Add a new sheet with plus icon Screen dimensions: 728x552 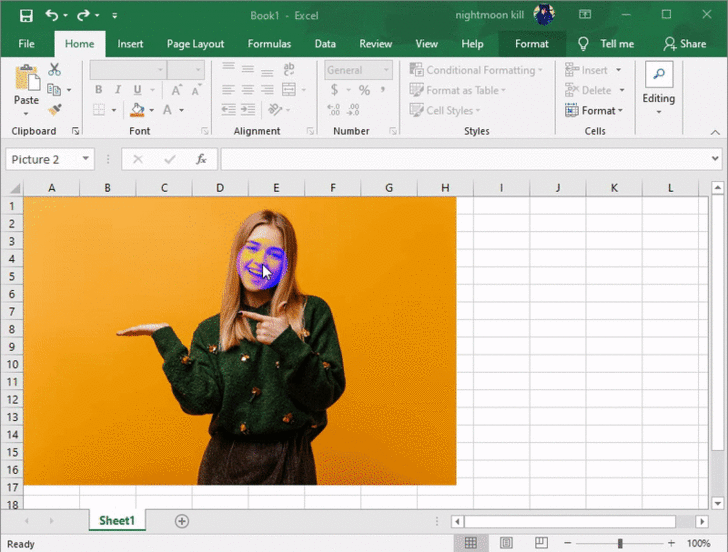pos(182,521)
